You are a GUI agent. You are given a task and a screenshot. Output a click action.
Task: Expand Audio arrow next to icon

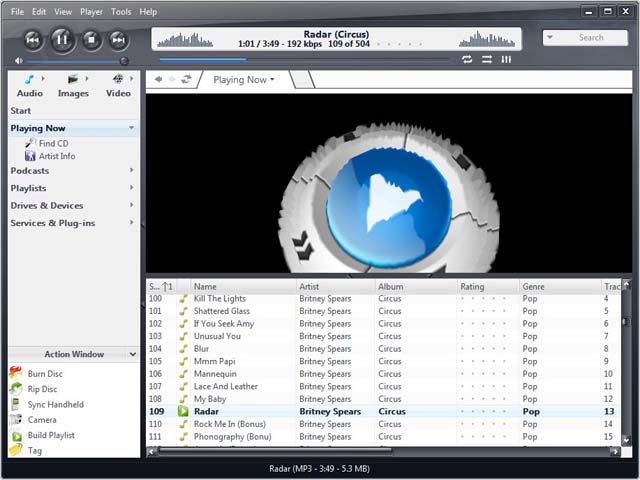(x=43, y=78)
